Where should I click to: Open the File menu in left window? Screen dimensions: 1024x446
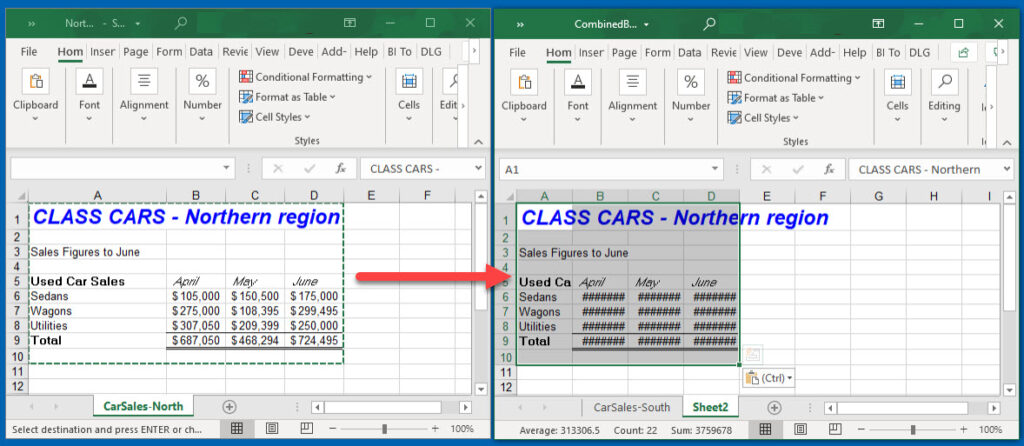(x=29, y=52)
